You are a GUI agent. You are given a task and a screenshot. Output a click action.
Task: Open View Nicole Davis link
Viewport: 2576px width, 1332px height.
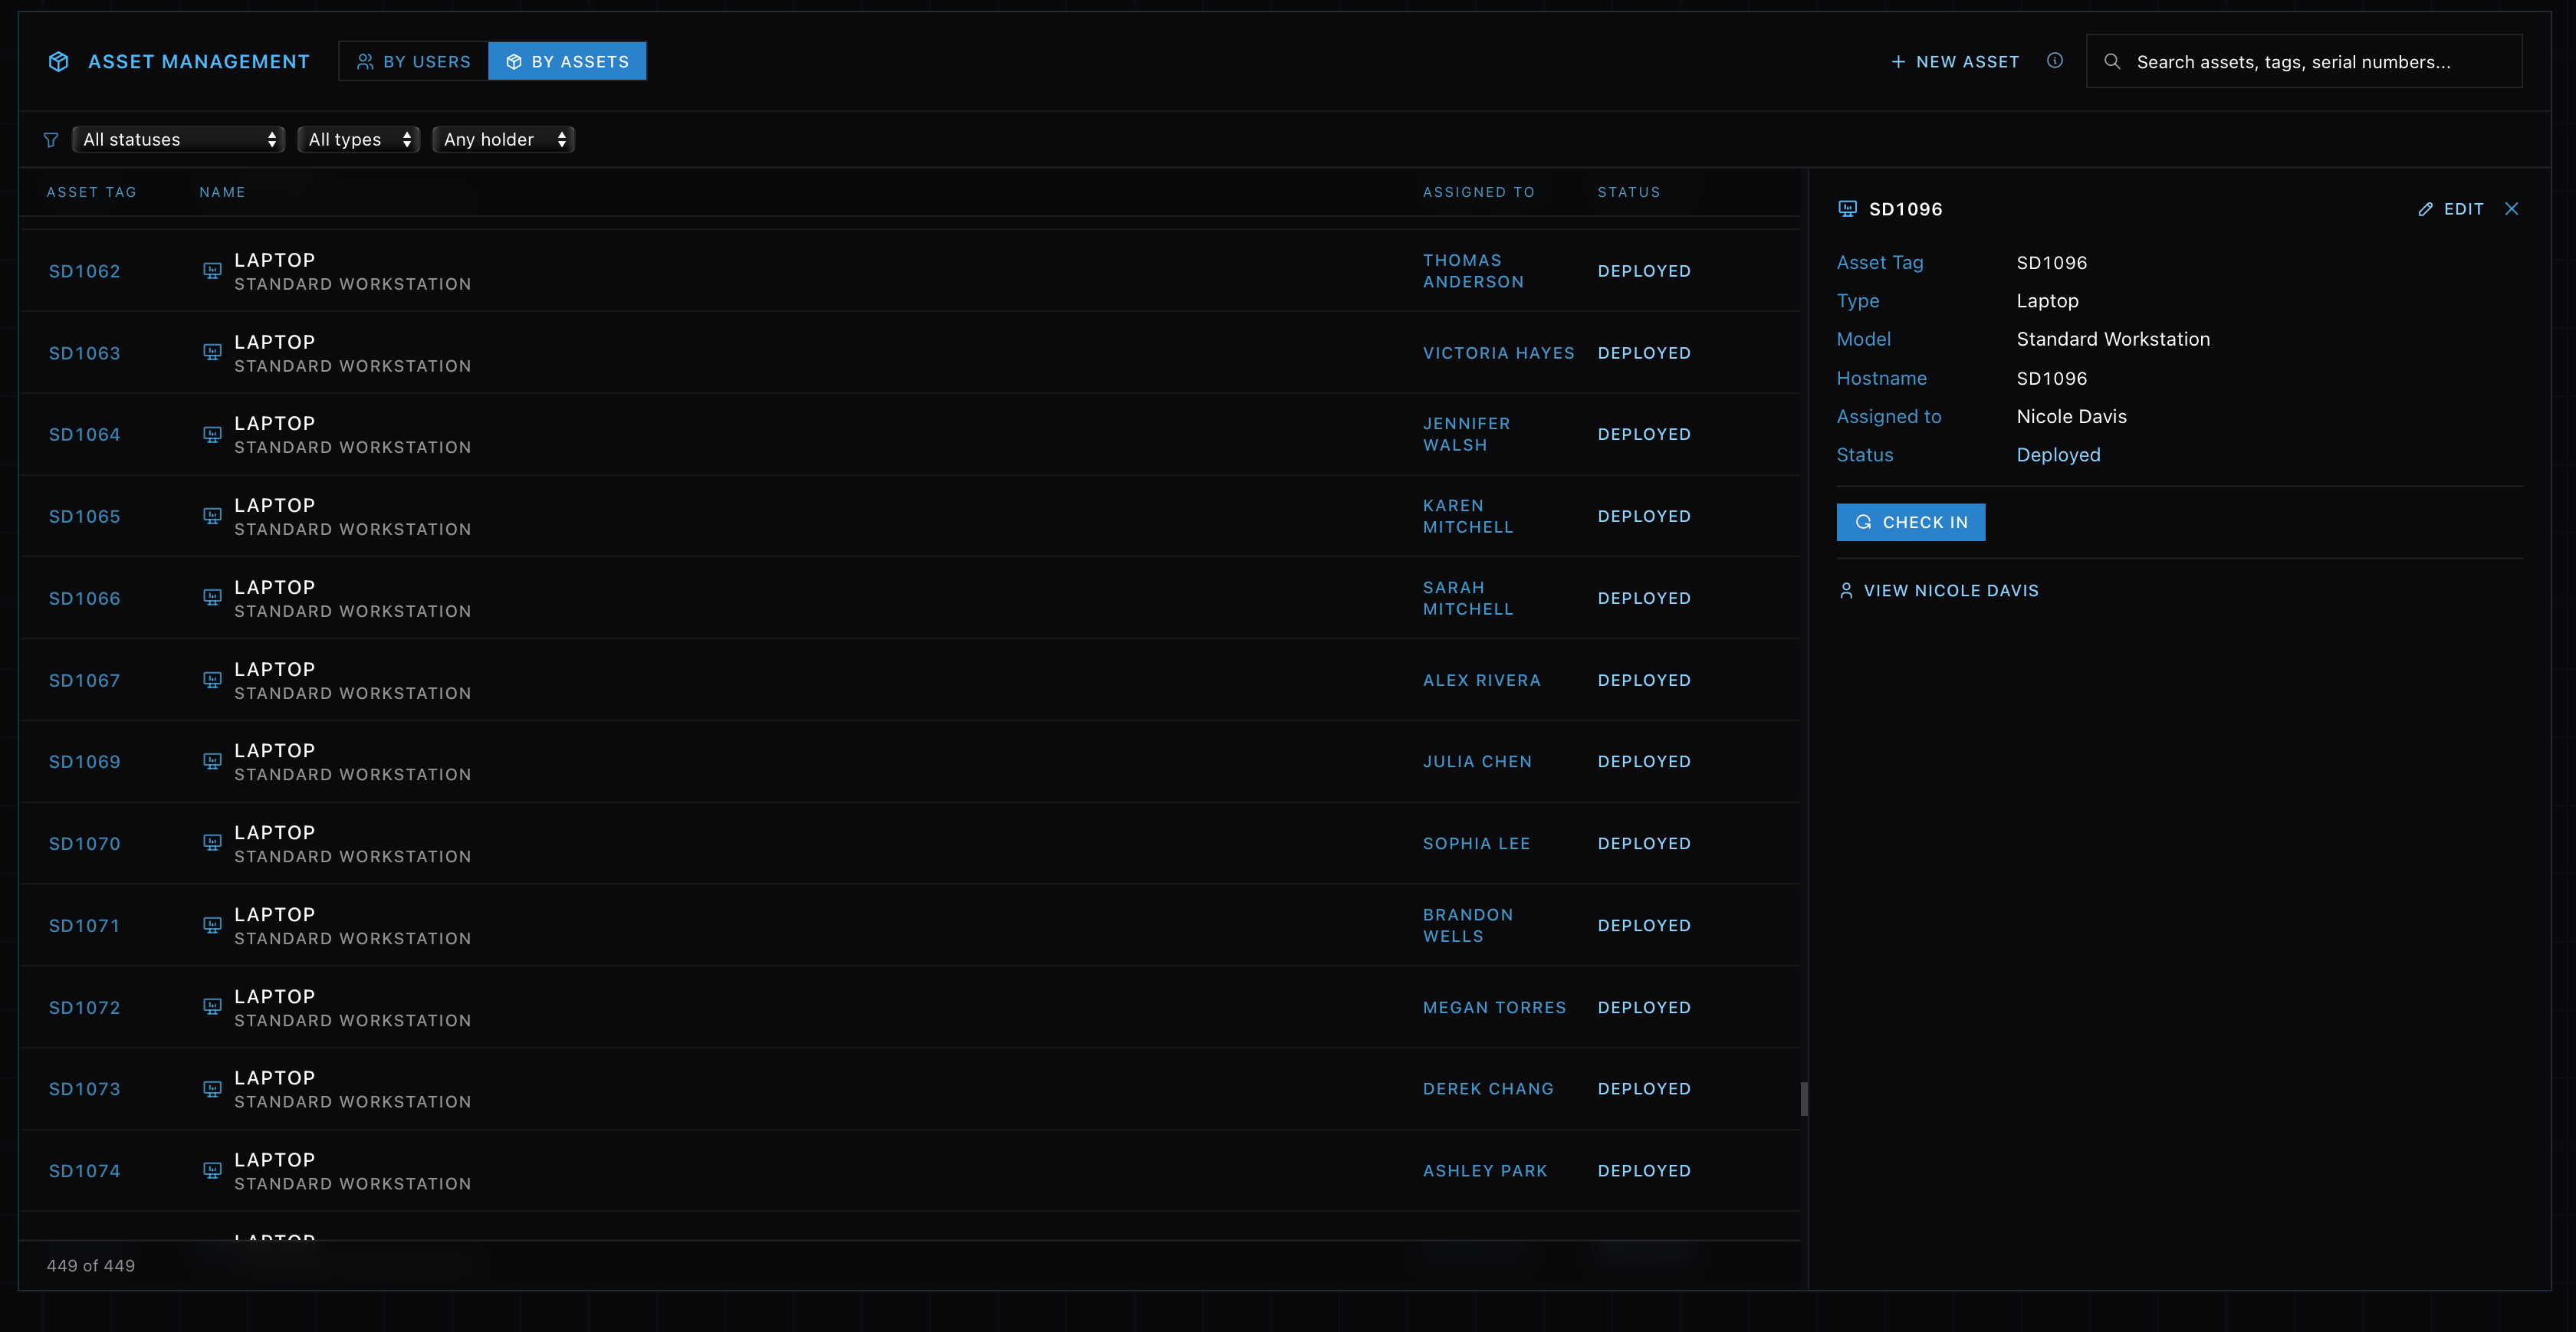(x=1938, y=591)
